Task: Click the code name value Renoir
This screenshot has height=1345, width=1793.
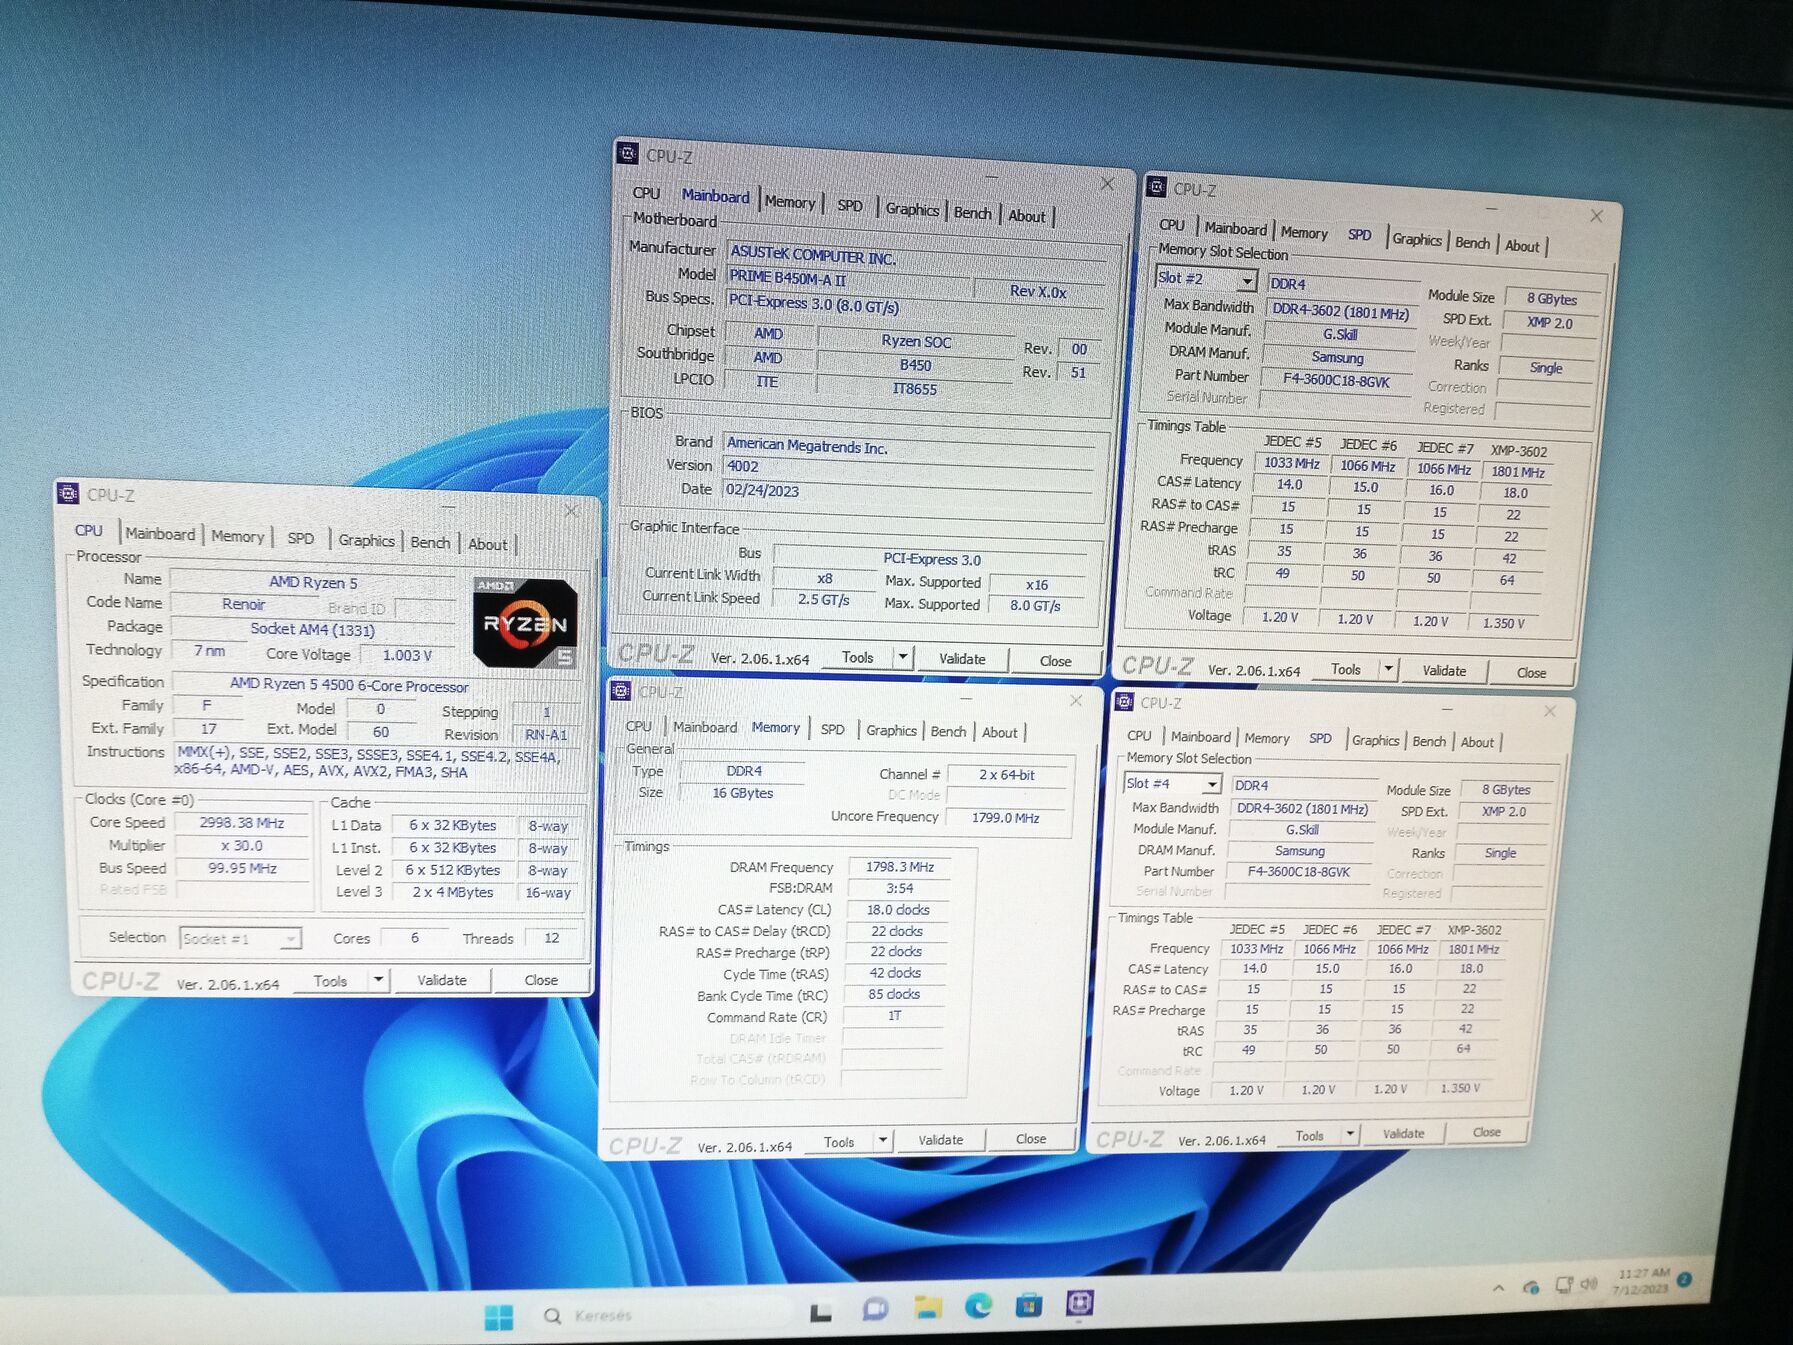Action: [243, 604]
